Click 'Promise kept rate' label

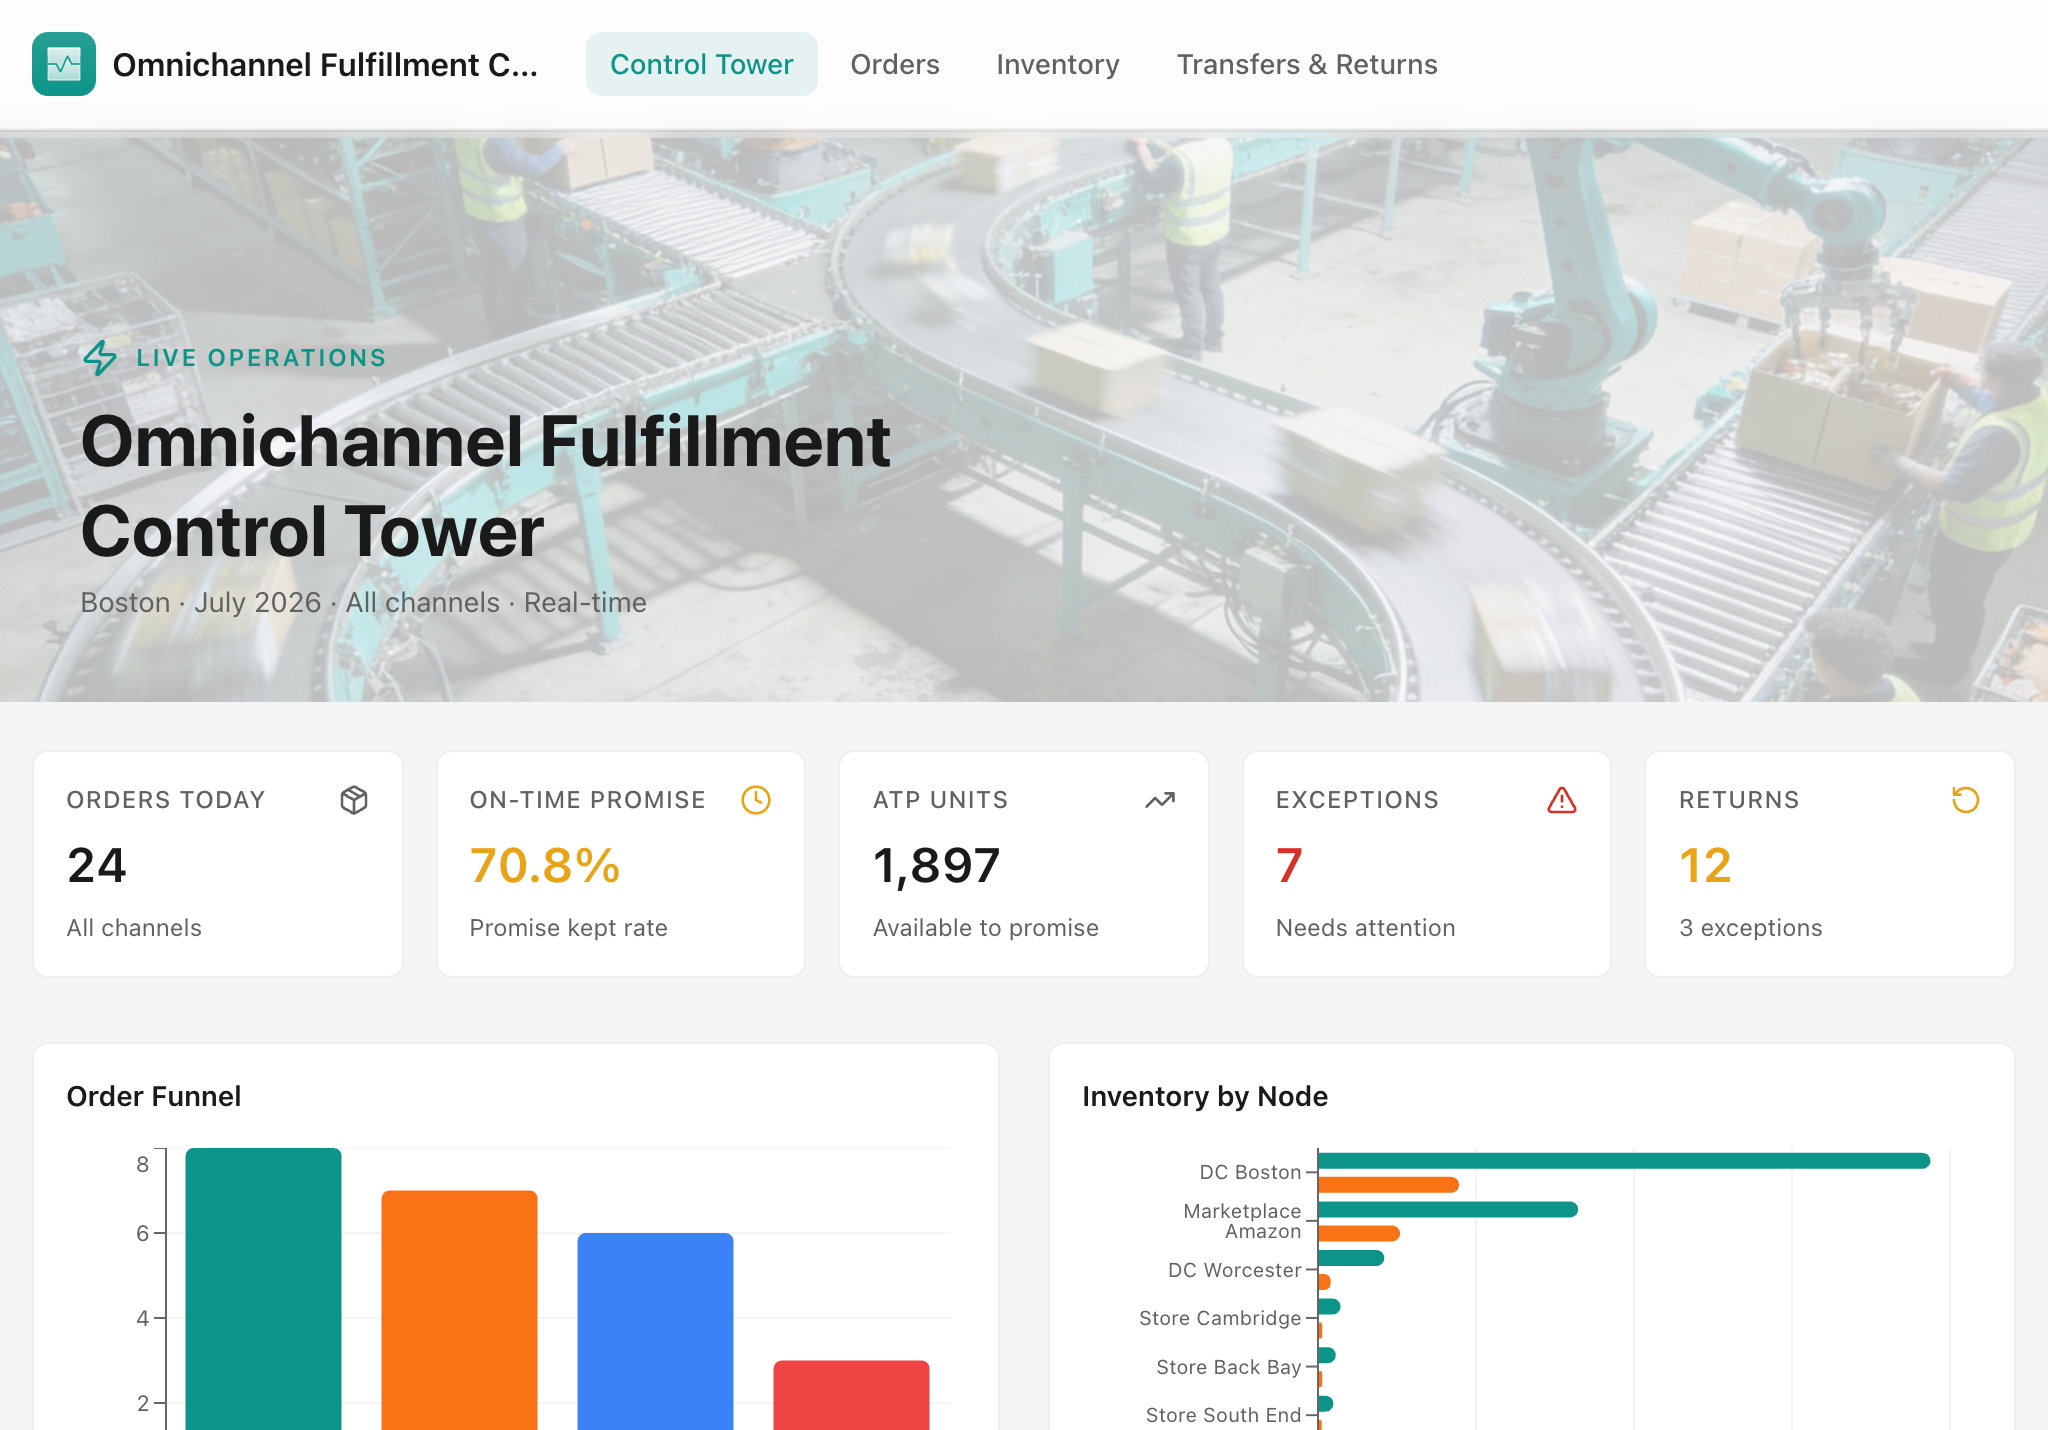[569, 928]
